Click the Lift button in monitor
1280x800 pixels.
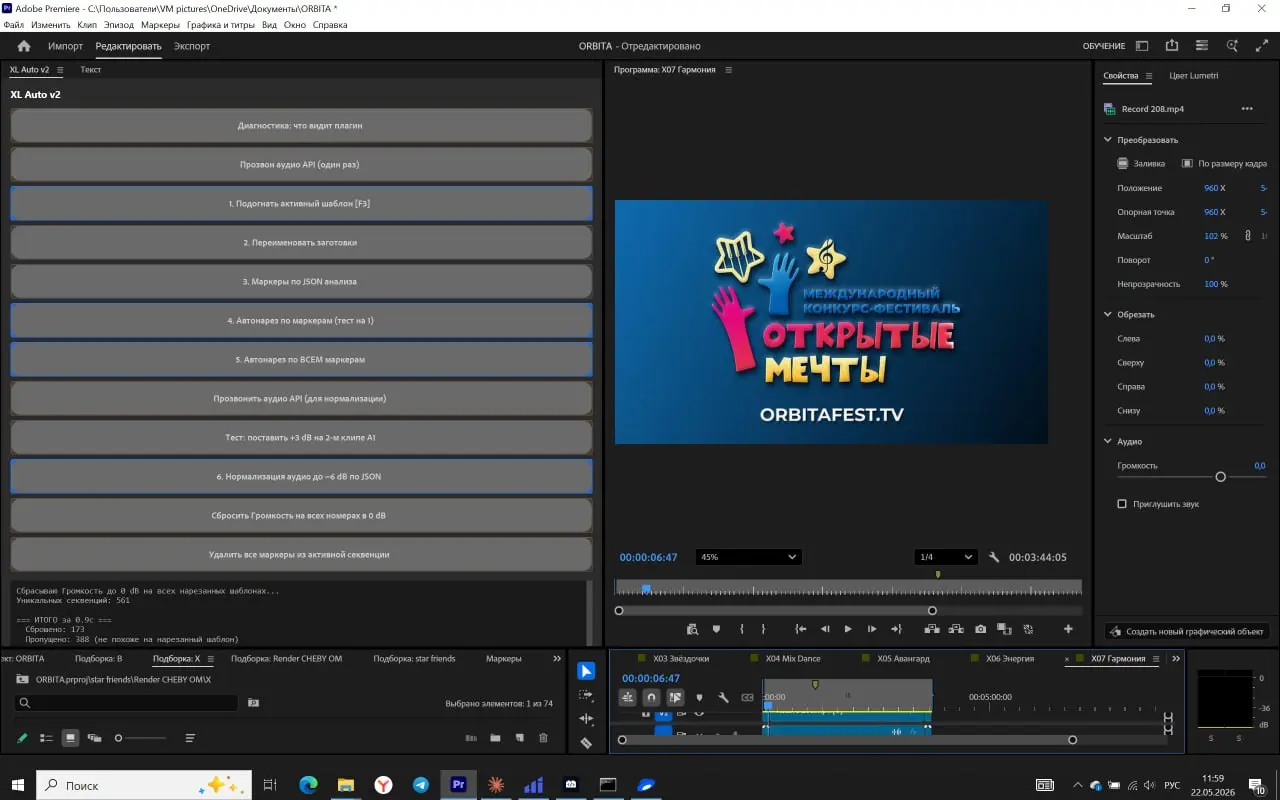coord(932,629)
